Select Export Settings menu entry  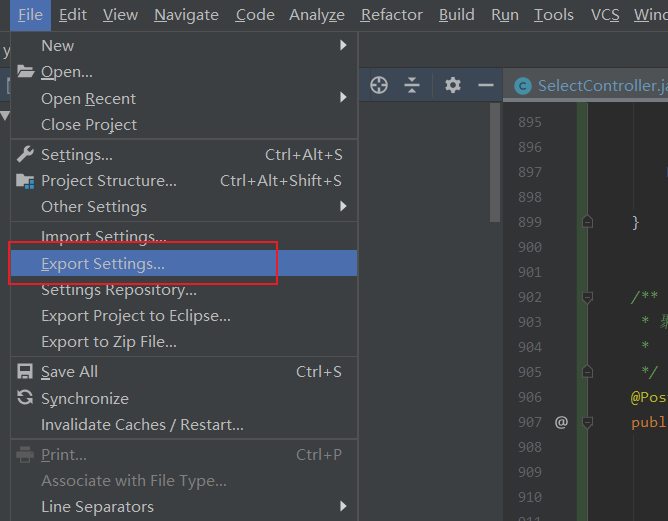[103, 264]
